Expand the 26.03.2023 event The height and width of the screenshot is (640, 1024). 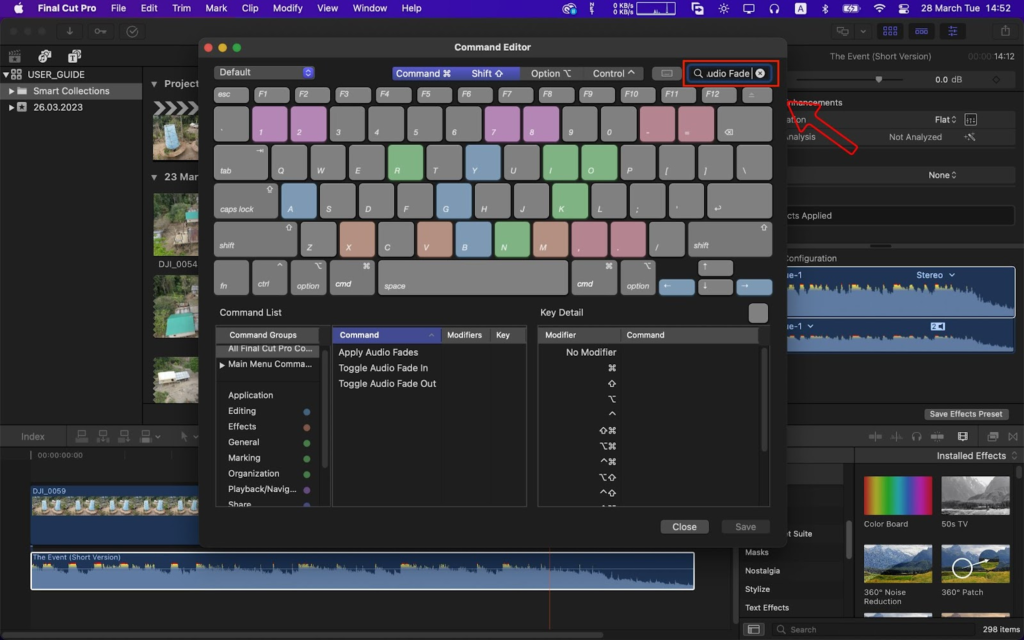(11, 107)
